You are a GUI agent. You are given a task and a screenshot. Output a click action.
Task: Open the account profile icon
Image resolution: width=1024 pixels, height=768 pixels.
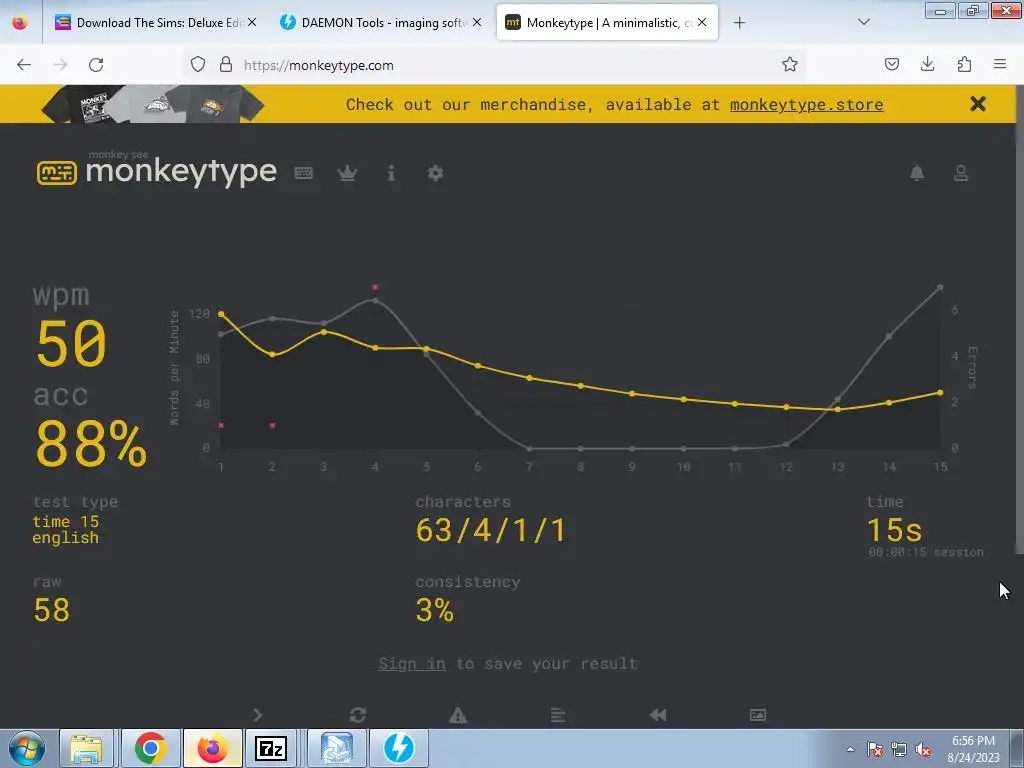tap(961, 173)
